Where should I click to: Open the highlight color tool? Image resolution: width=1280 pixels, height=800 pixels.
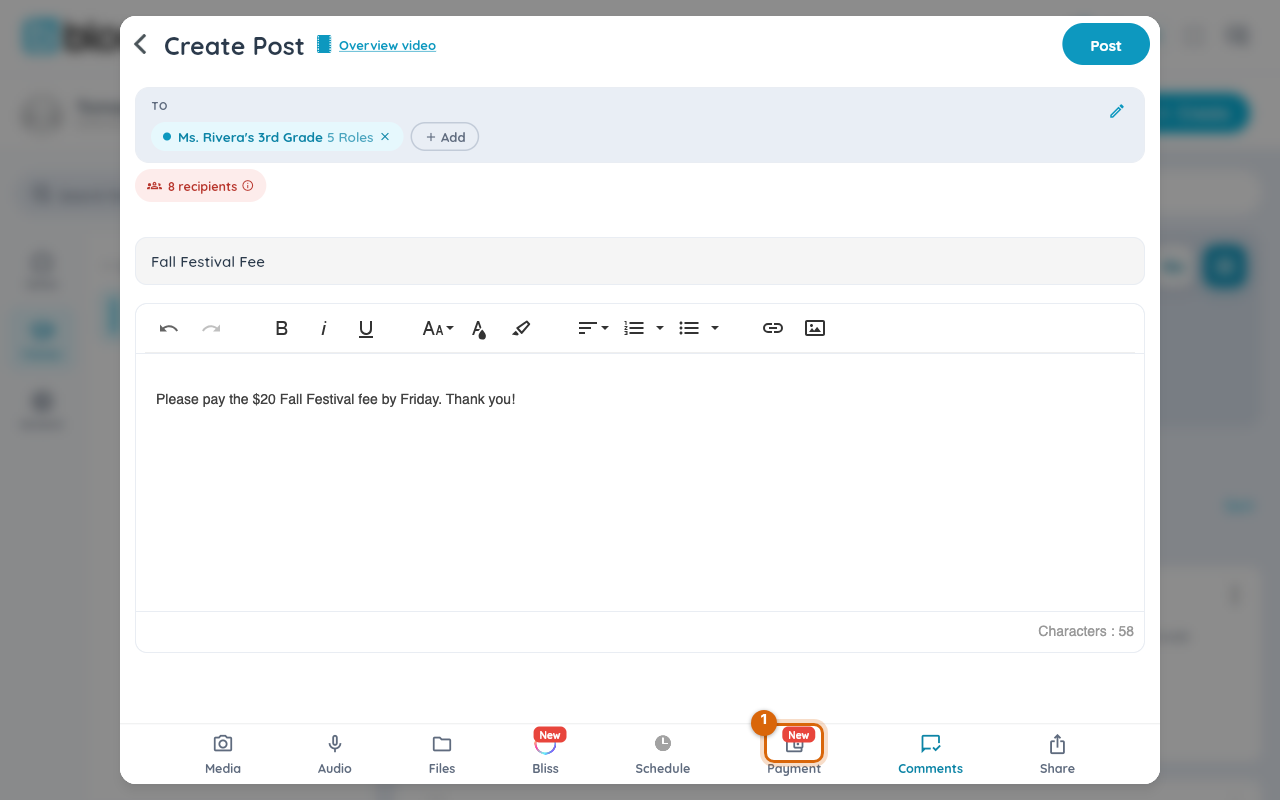[521, 328]
